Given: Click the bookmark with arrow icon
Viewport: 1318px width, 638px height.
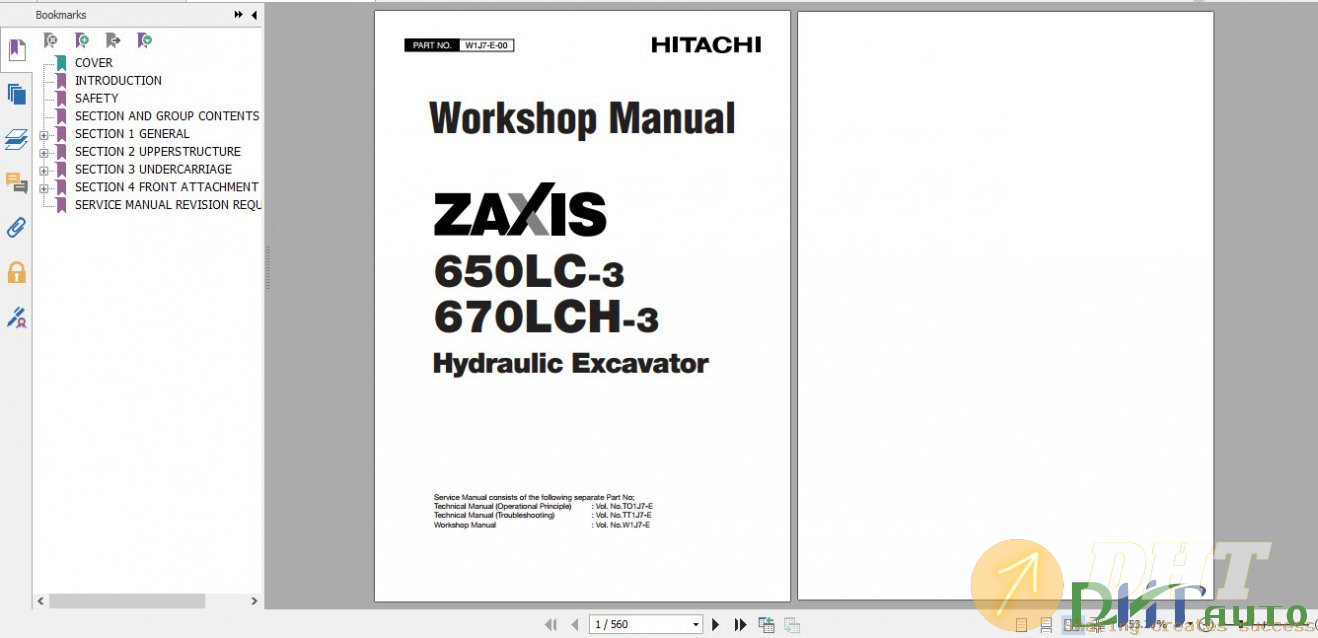Looking at the screenshot, I should click(x=113, y=41).
